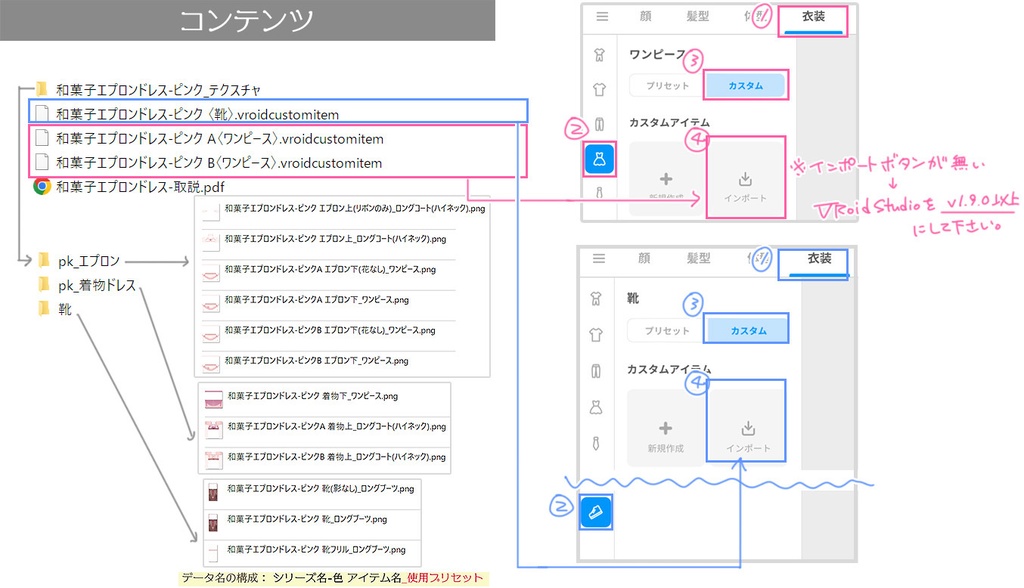Open the pk_エプロン folder icon
This screenshot has width=1024, height=588.
44,261
